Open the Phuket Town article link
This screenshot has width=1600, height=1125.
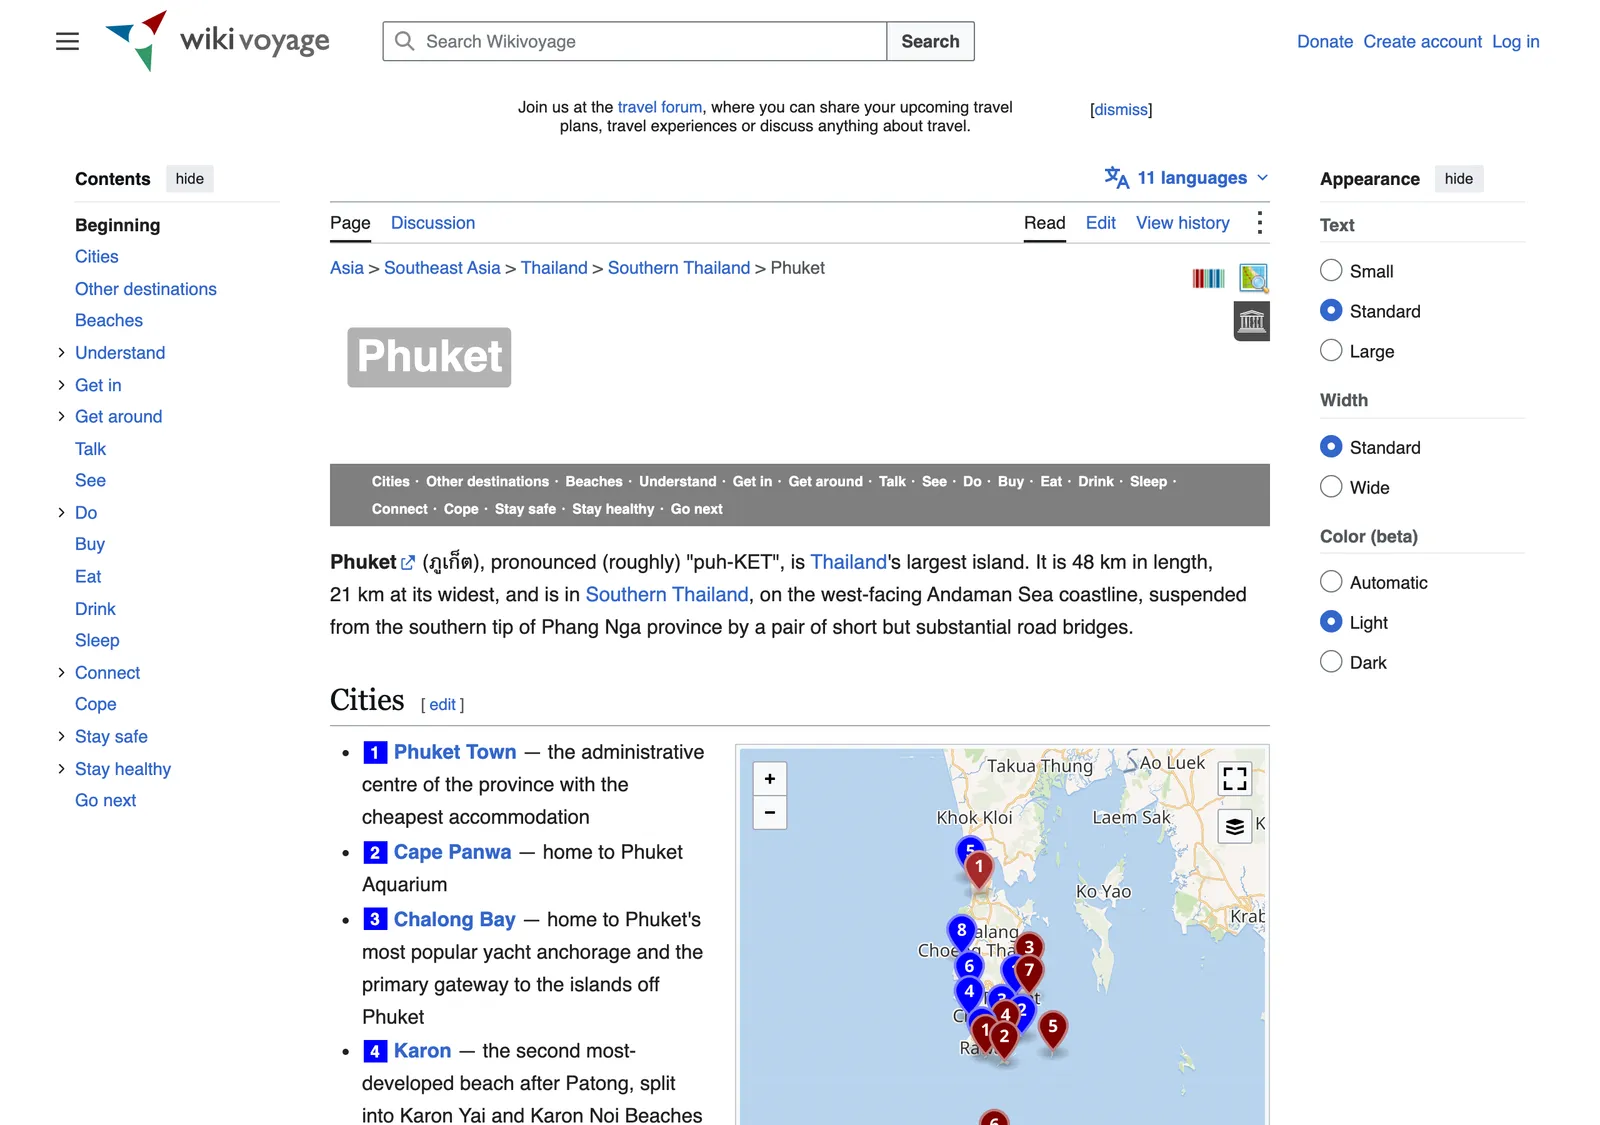coord(455,752)
